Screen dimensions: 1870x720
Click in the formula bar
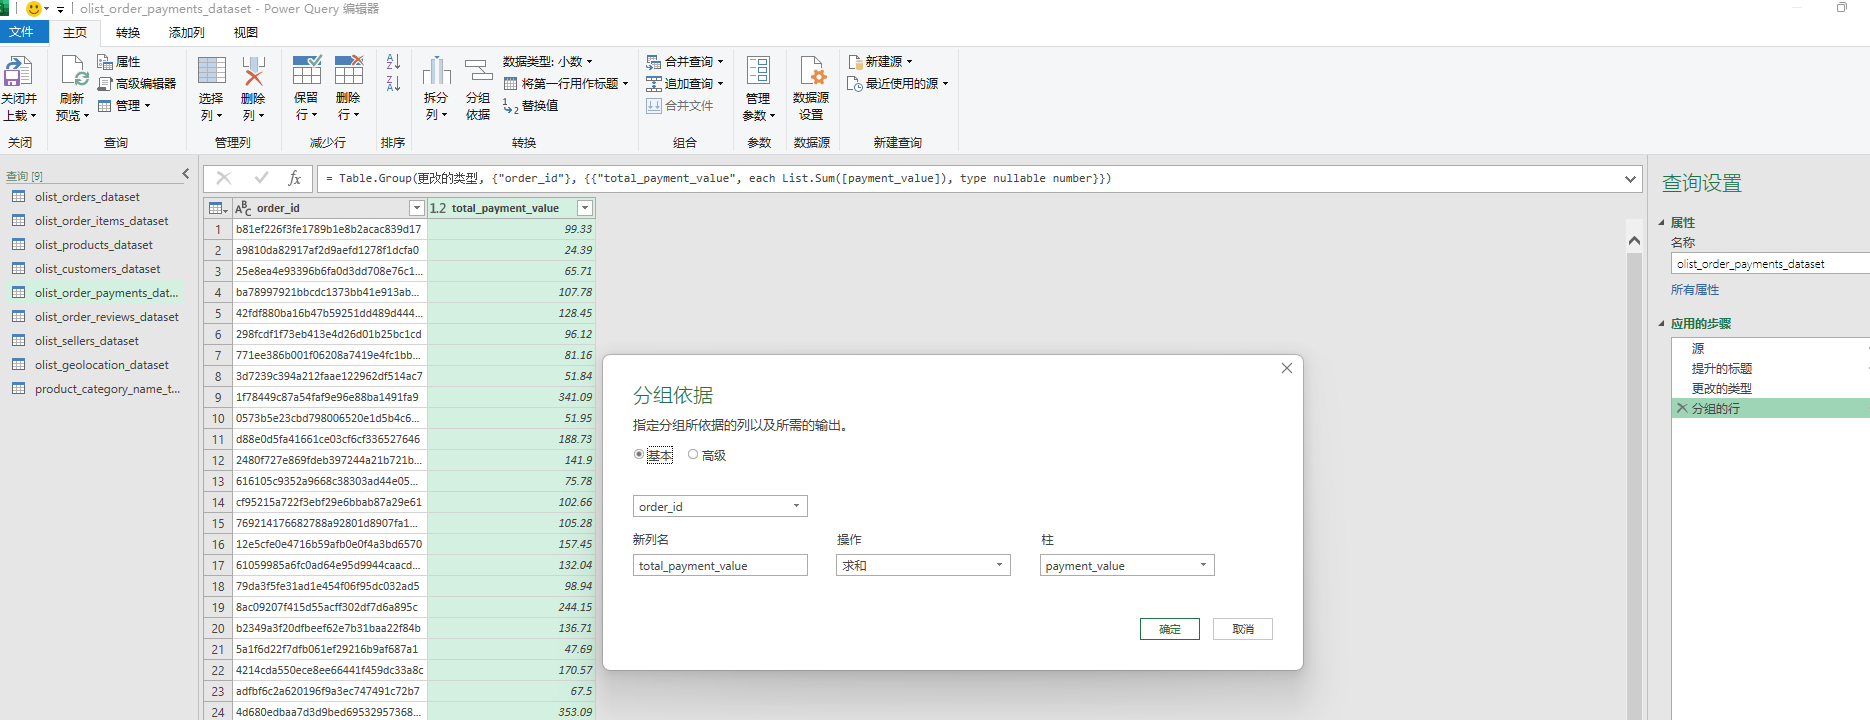click(970, 178)
